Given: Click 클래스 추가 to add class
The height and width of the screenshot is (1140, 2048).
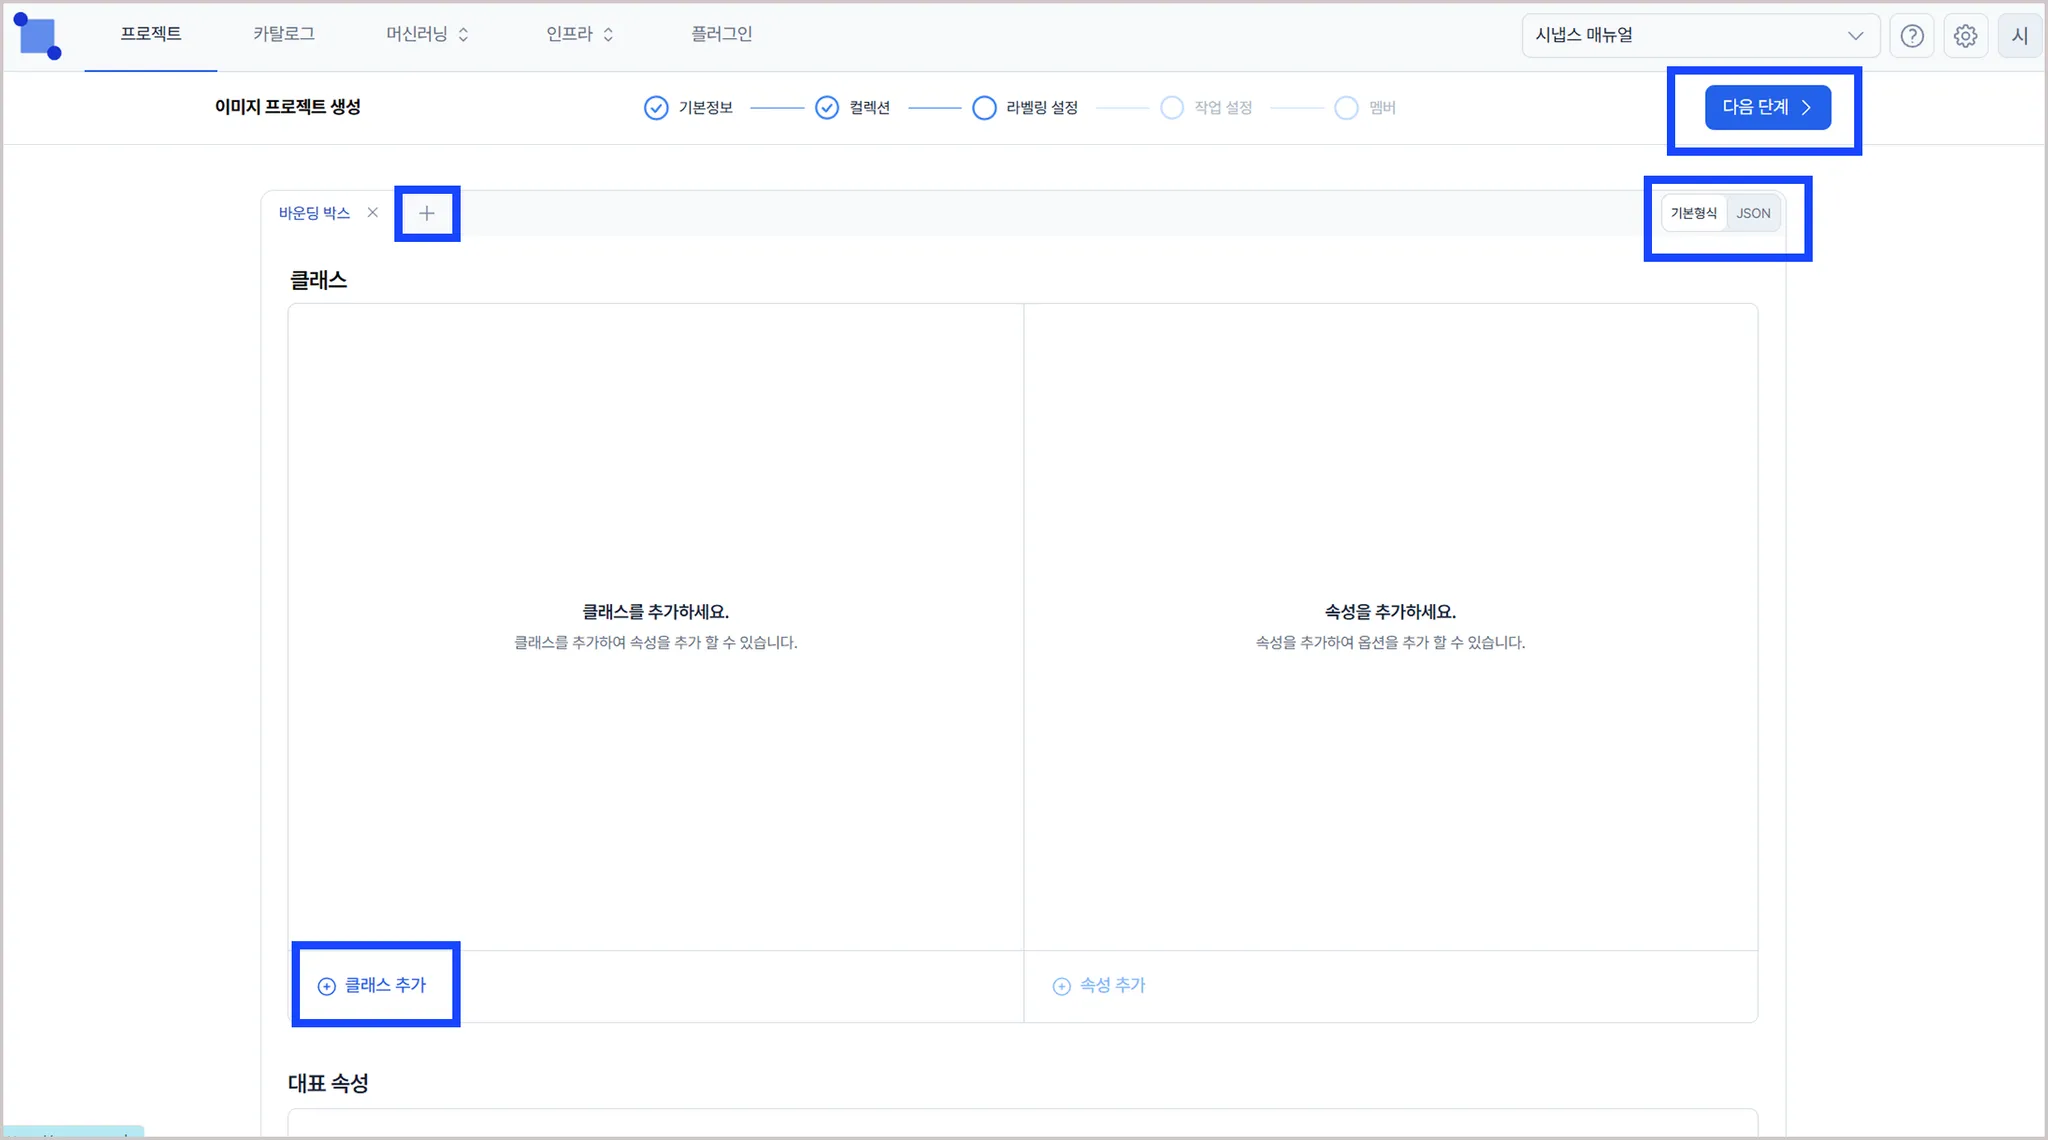Looking at the screenshot, I should [373, 985].
